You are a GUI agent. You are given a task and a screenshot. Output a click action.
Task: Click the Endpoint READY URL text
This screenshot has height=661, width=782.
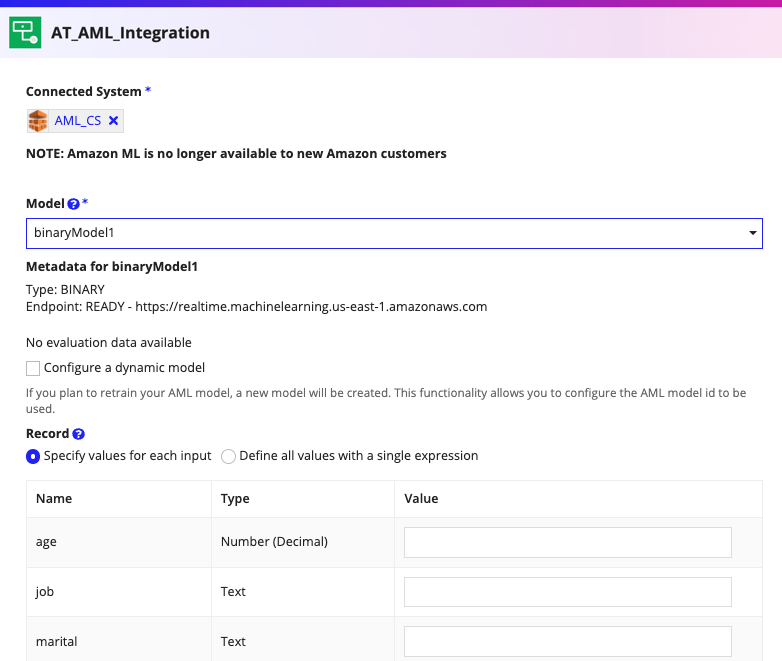point(256,307)
